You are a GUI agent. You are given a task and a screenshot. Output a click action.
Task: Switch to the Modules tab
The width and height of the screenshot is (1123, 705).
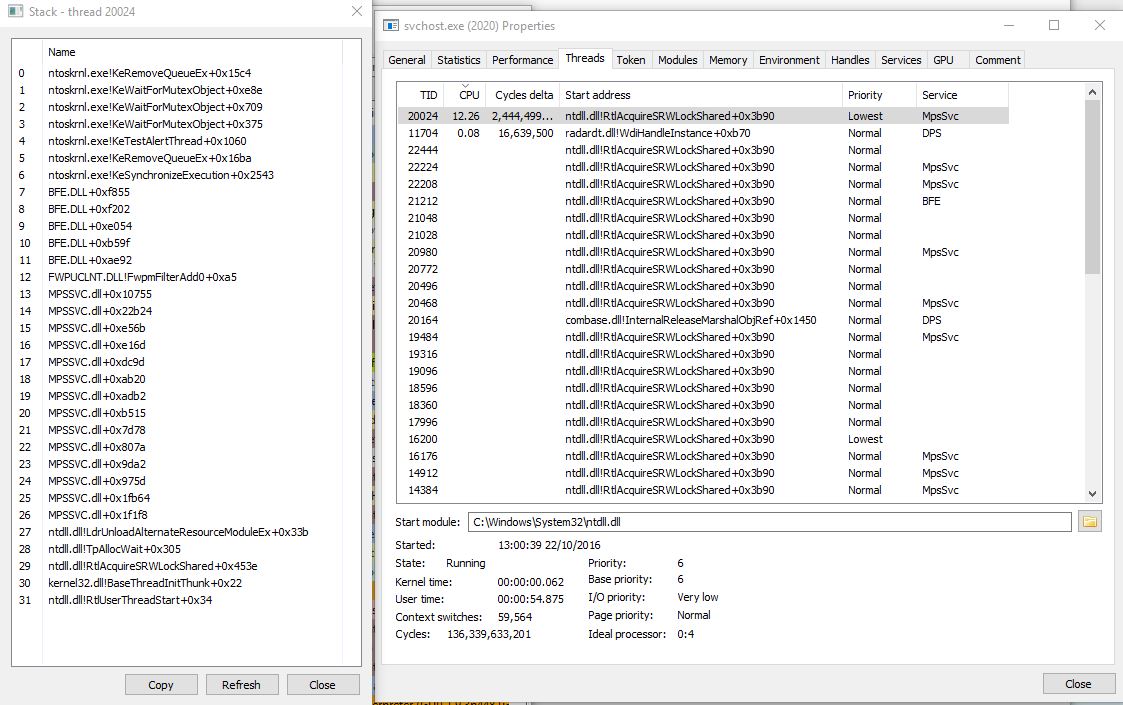(x=677, y=60)
